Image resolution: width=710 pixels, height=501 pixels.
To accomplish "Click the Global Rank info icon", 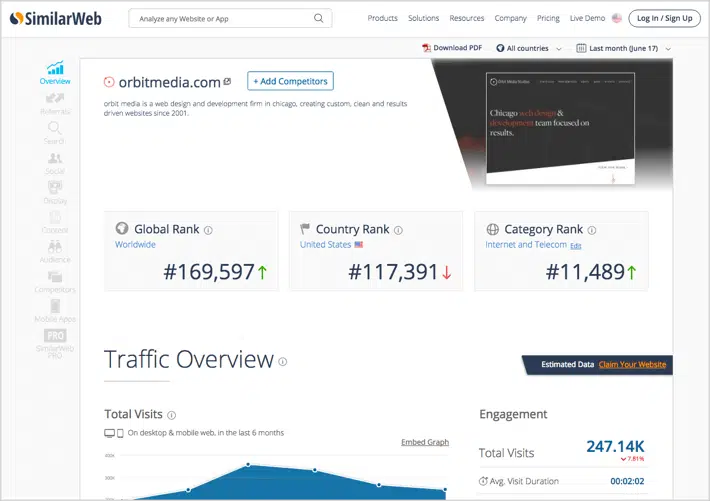I will [208, 230].
